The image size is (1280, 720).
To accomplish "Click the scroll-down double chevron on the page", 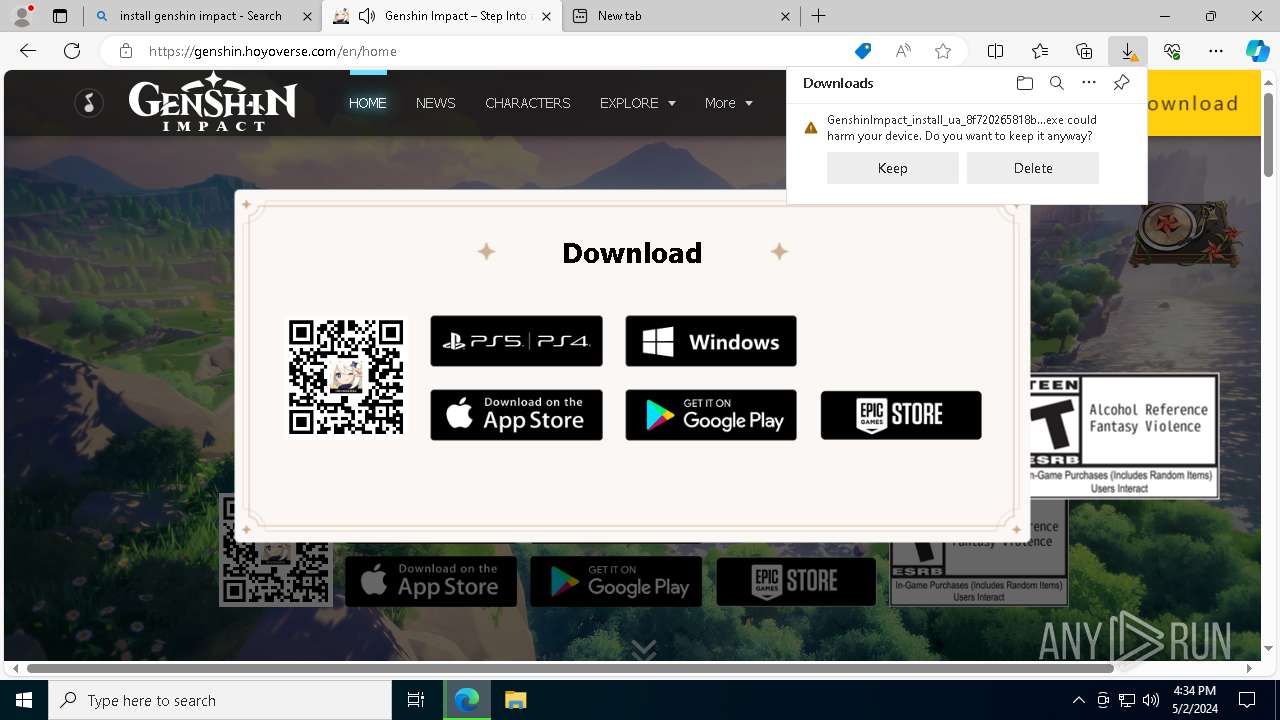I will tap(644, 650).
